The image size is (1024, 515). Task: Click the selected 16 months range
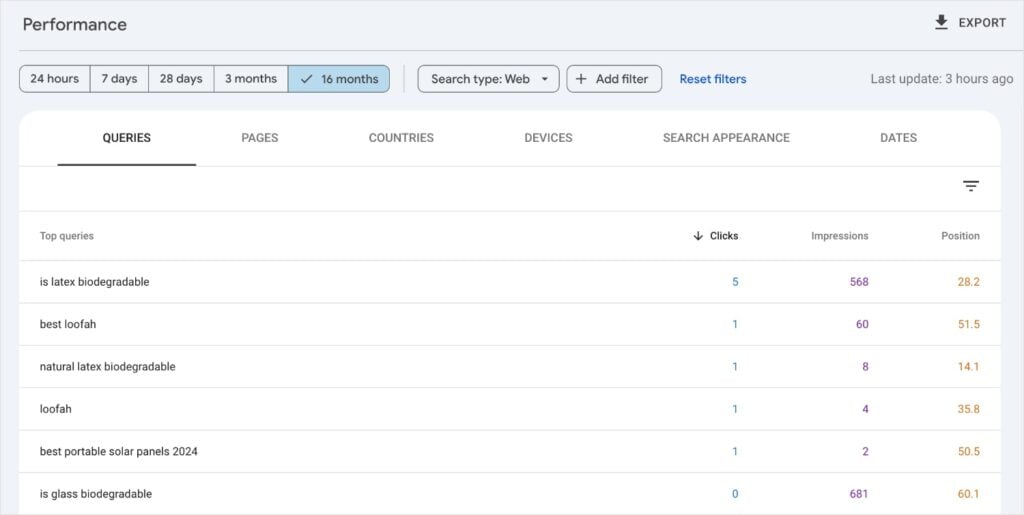click(x=339, y=79)
